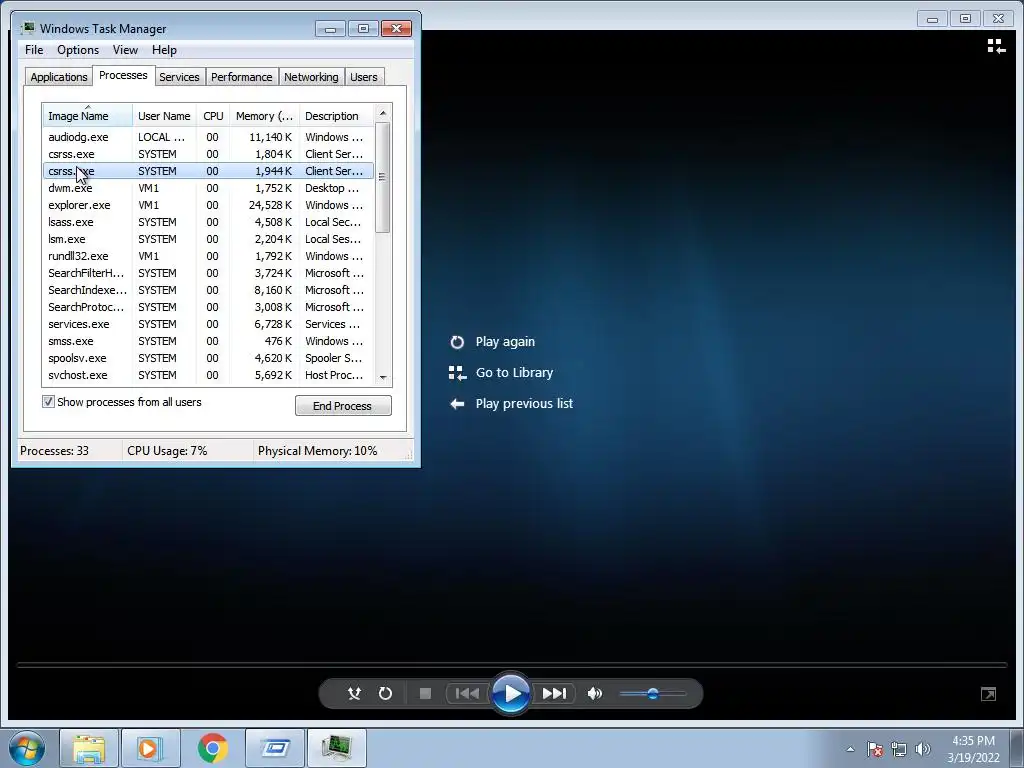
Task: Click the Go to Library link text
Action: click(x=514, y=372)
